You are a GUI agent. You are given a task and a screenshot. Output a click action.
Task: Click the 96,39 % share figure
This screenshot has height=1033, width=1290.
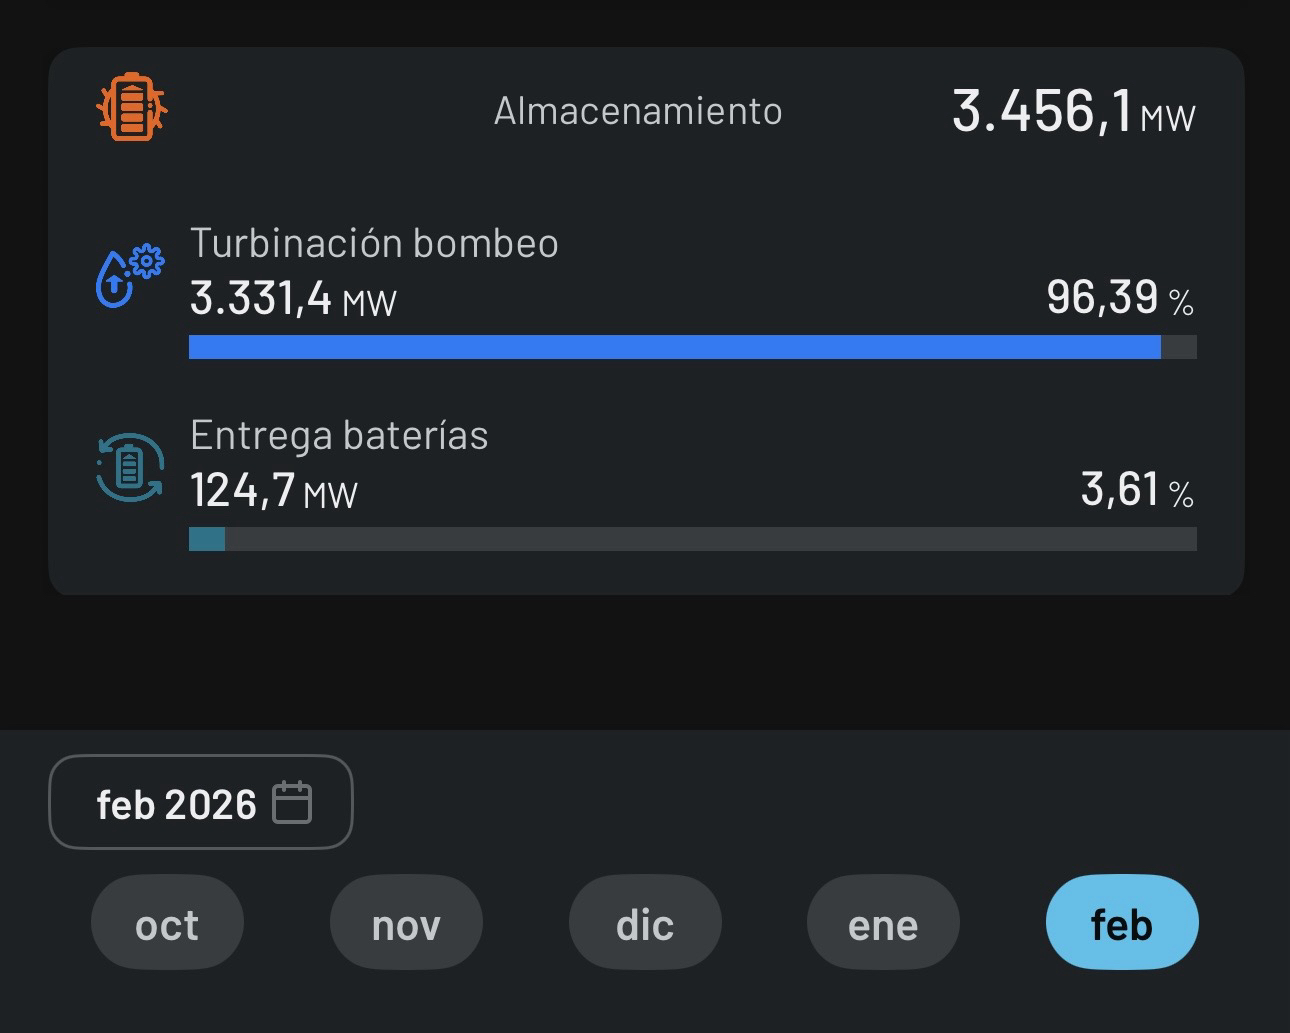coord(1119,297)
